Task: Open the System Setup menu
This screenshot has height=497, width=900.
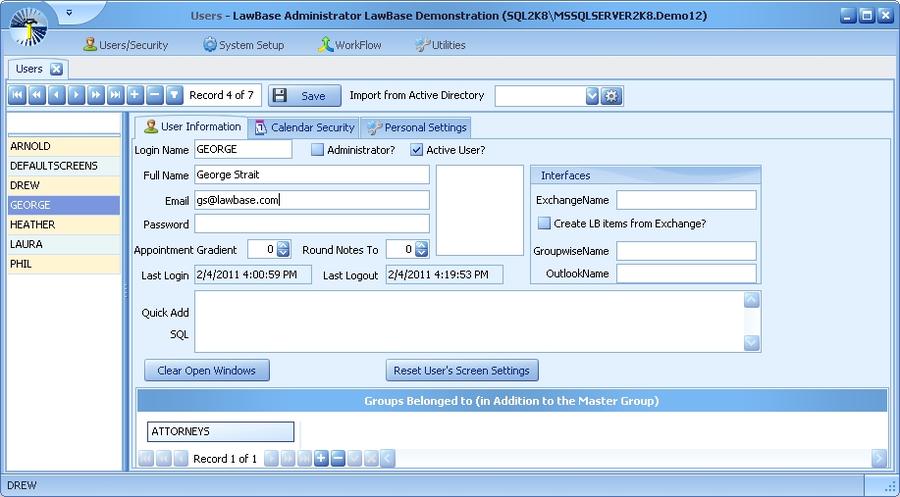Action: pyautogui.click(x=243, y=45)
